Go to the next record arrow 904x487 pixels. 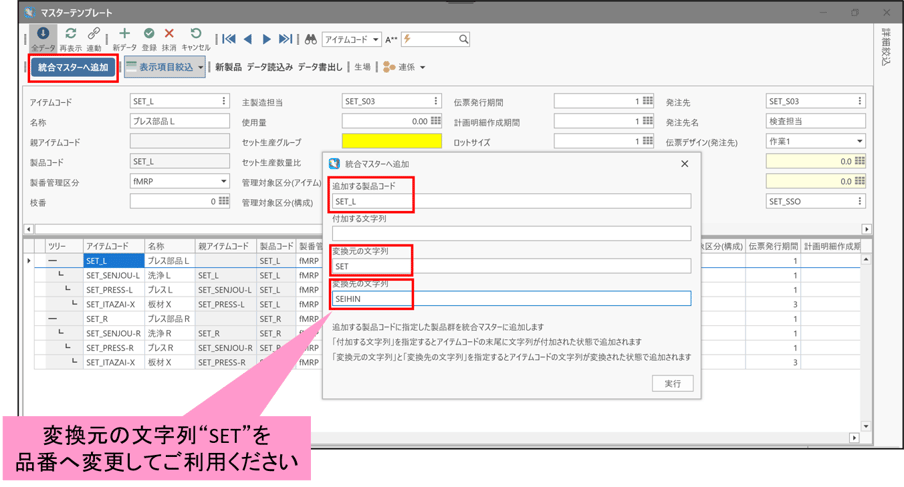tap(266, 39)
